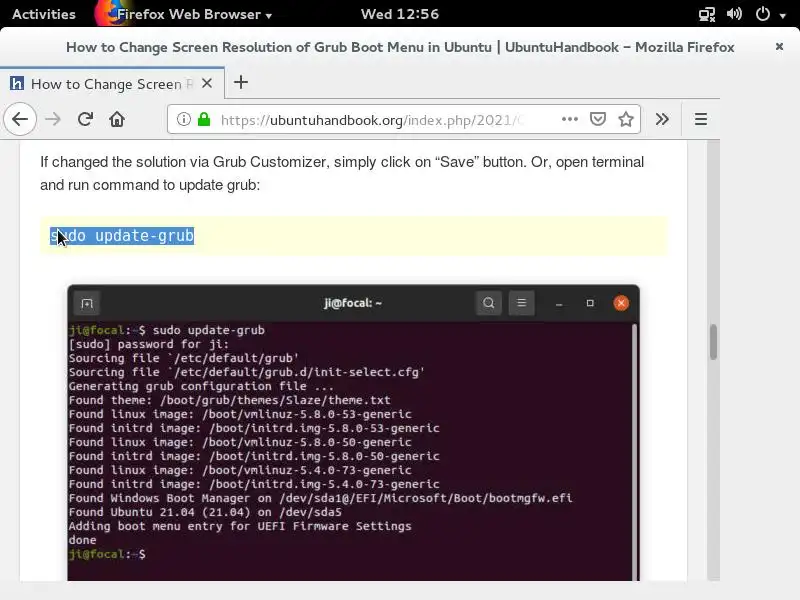Open the Activities overview

[44, 14]
